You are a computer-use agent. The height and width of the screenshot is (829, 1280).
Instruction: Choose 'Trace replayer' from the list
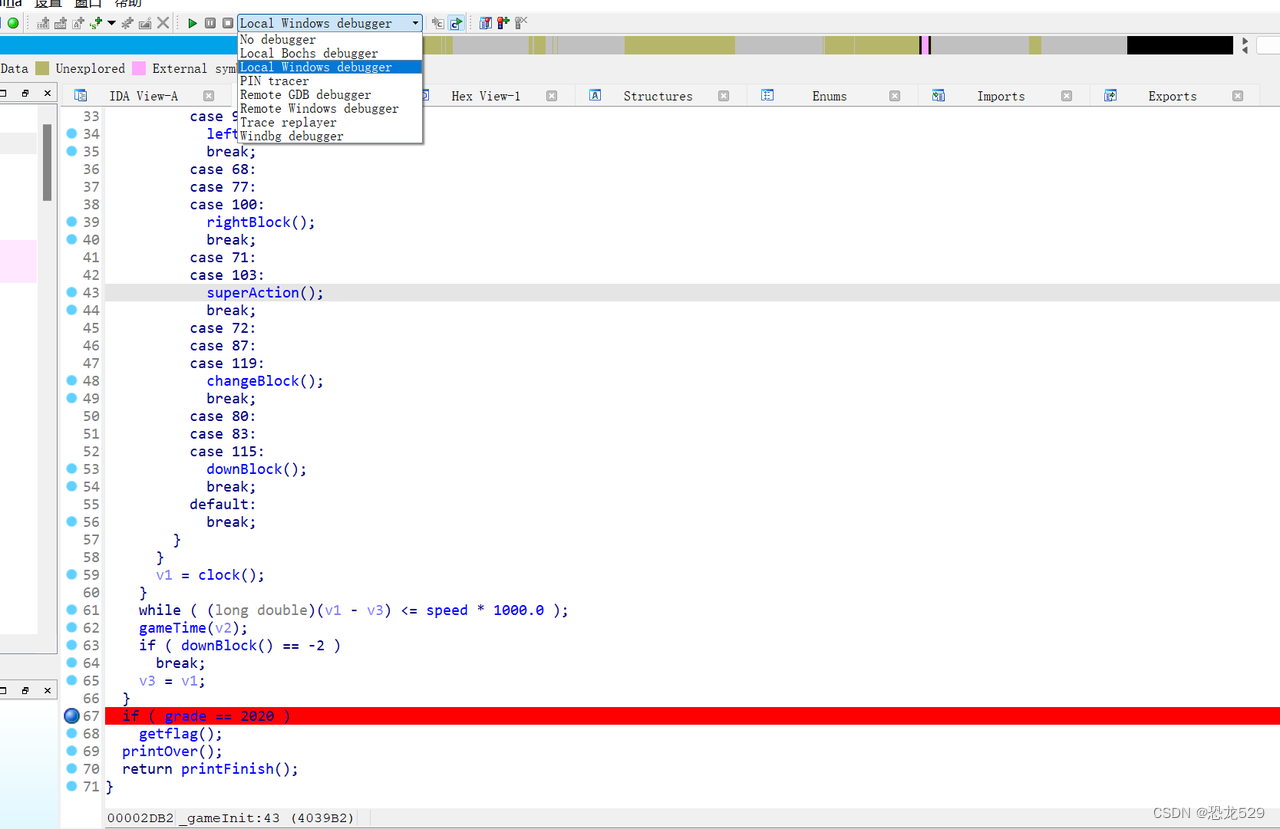click(330, 122)
